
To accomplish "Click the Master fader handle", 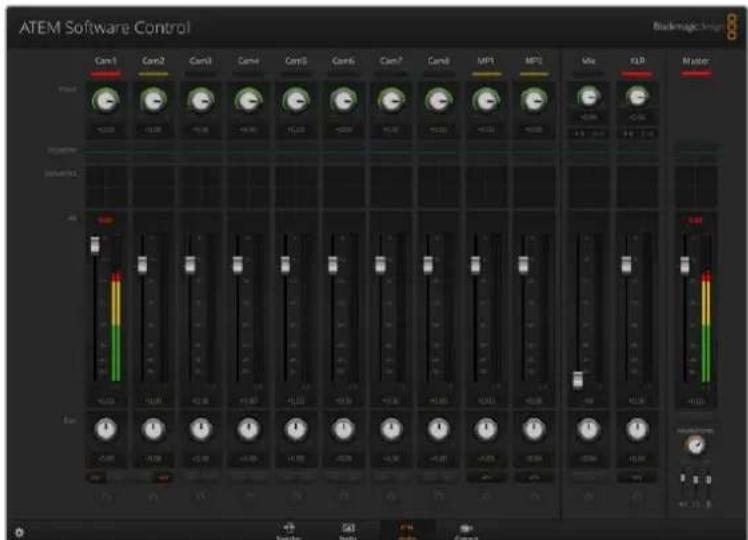I will click(685, 265).
